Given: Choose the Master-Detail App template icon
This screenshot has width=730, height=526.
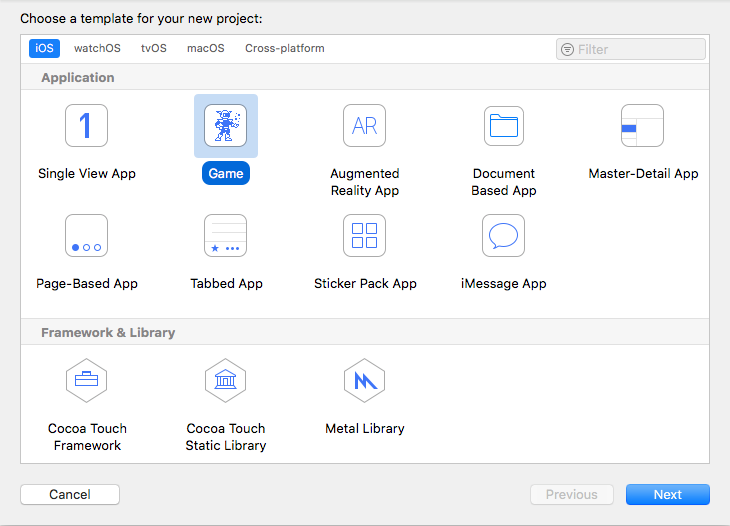Looking at the screenshot, I should (642, 126).
